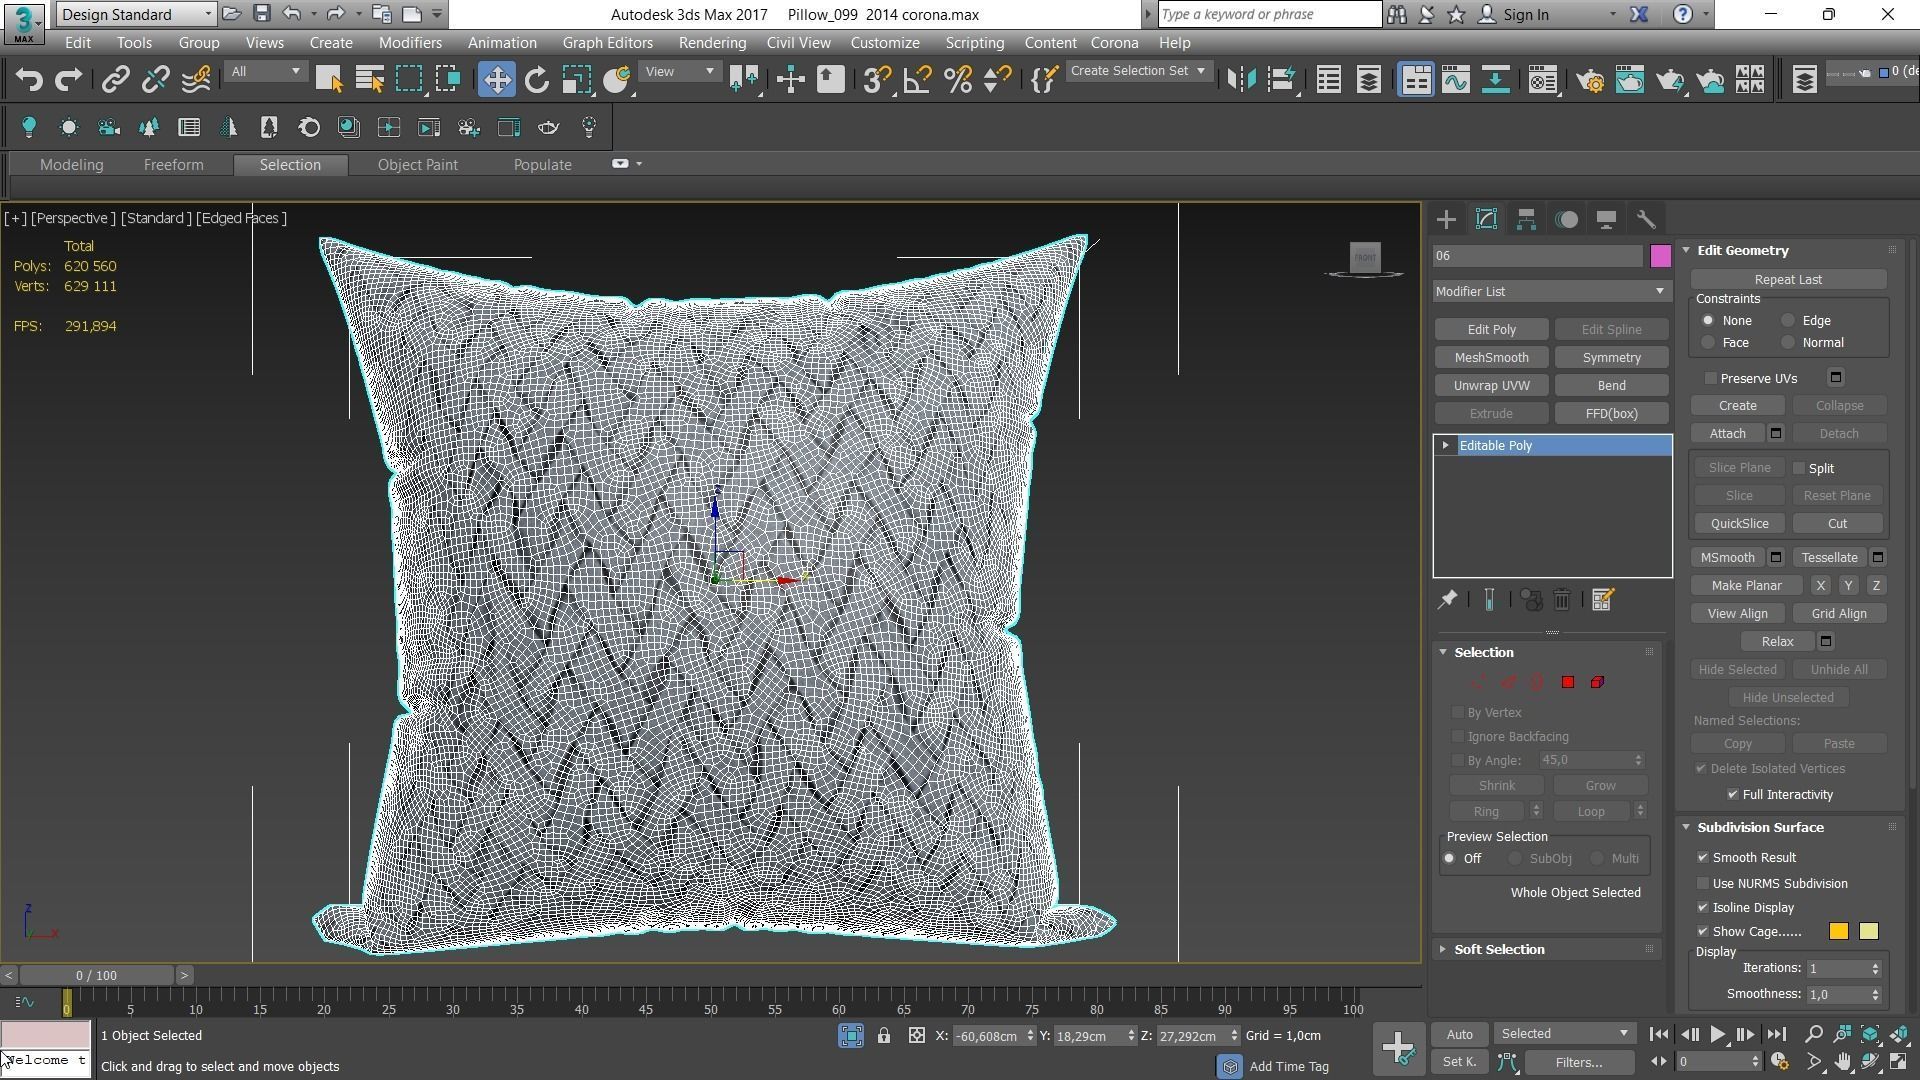This screenshot has width=1920, height=1080.
Task: Select the Edge constraint radio button
Action: coord(1788,321)
